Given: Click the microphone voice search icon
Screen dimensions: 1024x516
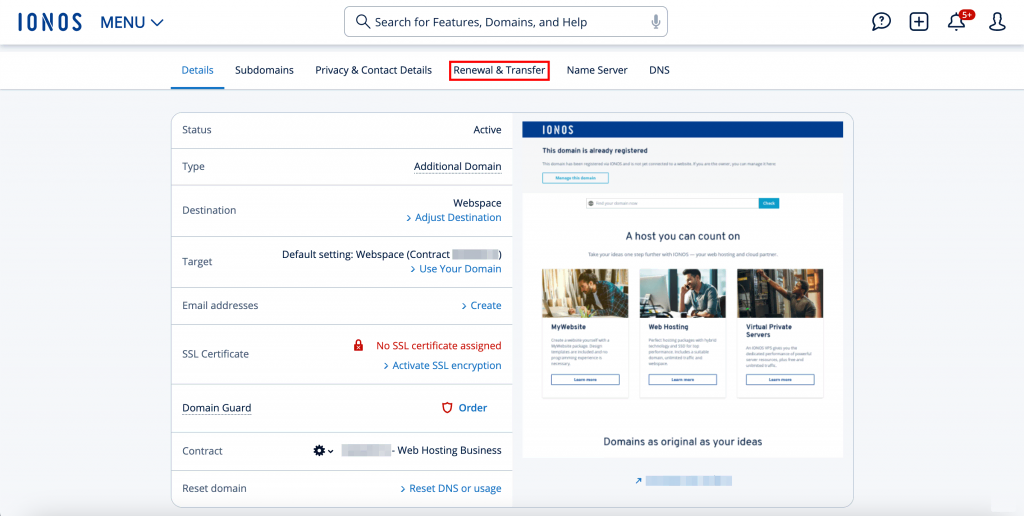Looking at the screenshot, I should tap(656, 22).
